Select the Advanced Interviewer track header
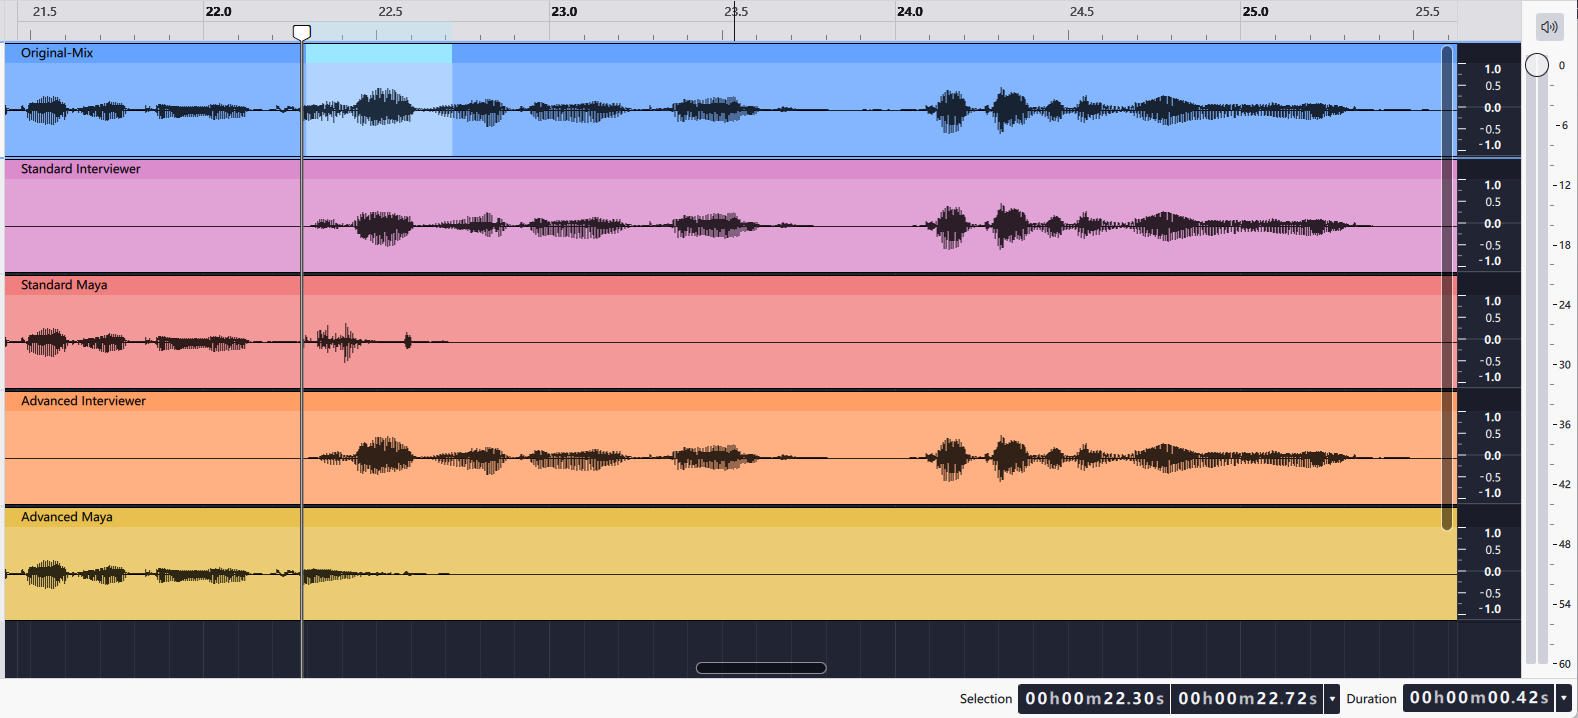1578x718 pixels. pyautogui.click(x=730, y=401)
